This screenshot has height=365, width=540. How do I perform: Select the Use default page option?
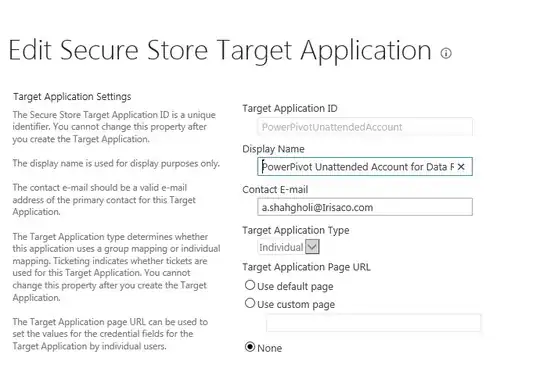coord(250,285)
